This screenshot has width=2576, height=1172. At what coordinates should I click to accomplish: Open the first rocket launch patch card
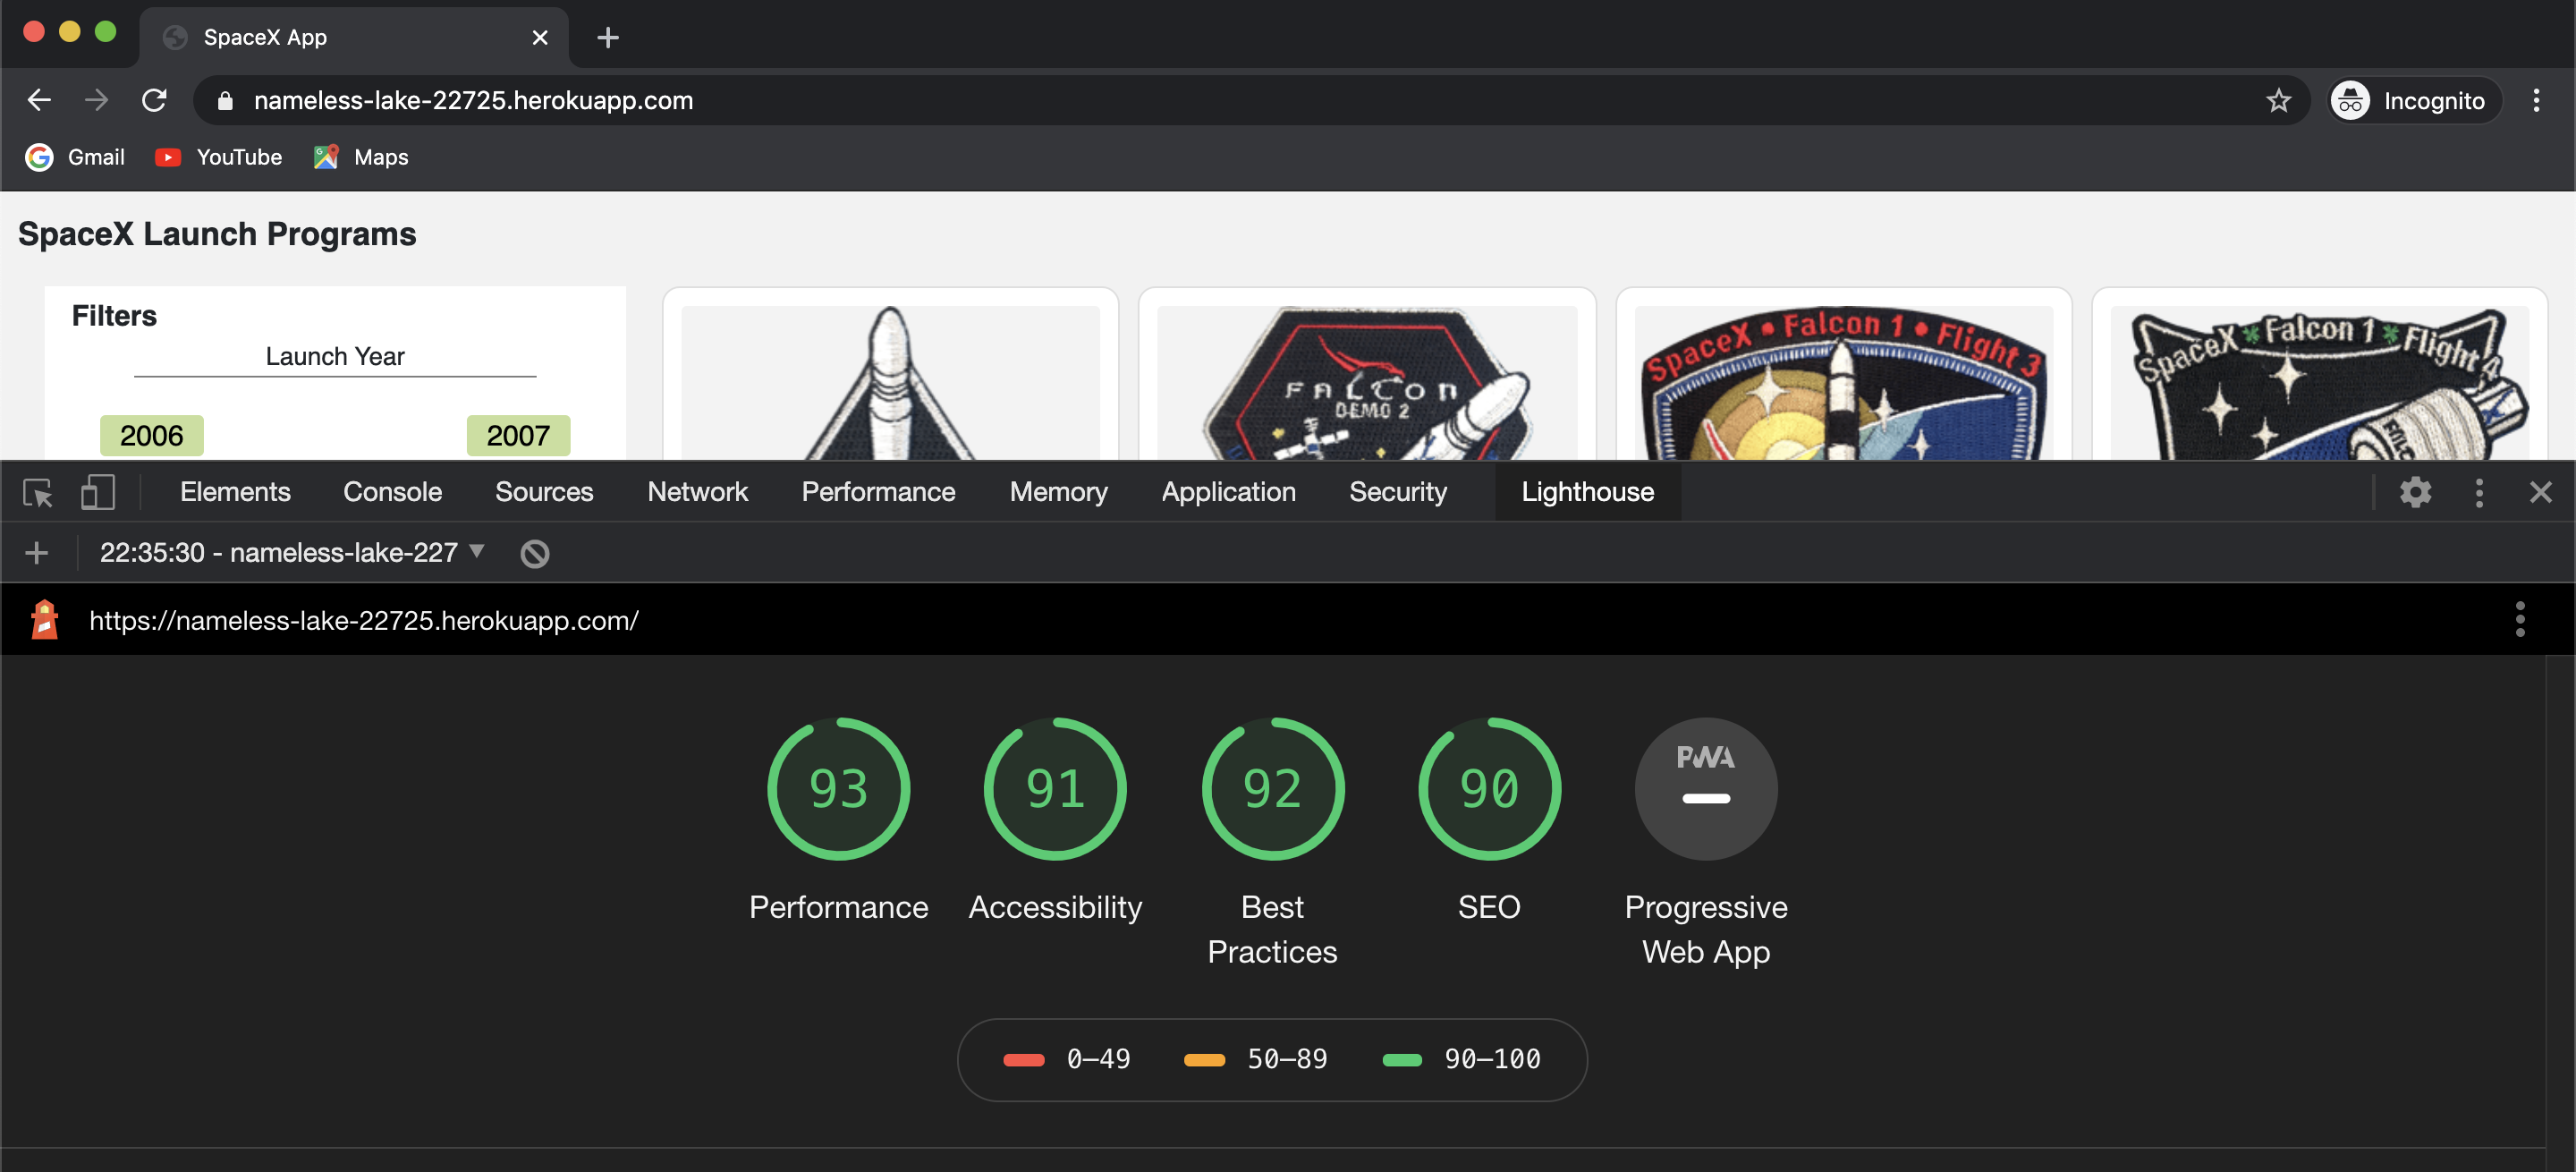(890, 375)
